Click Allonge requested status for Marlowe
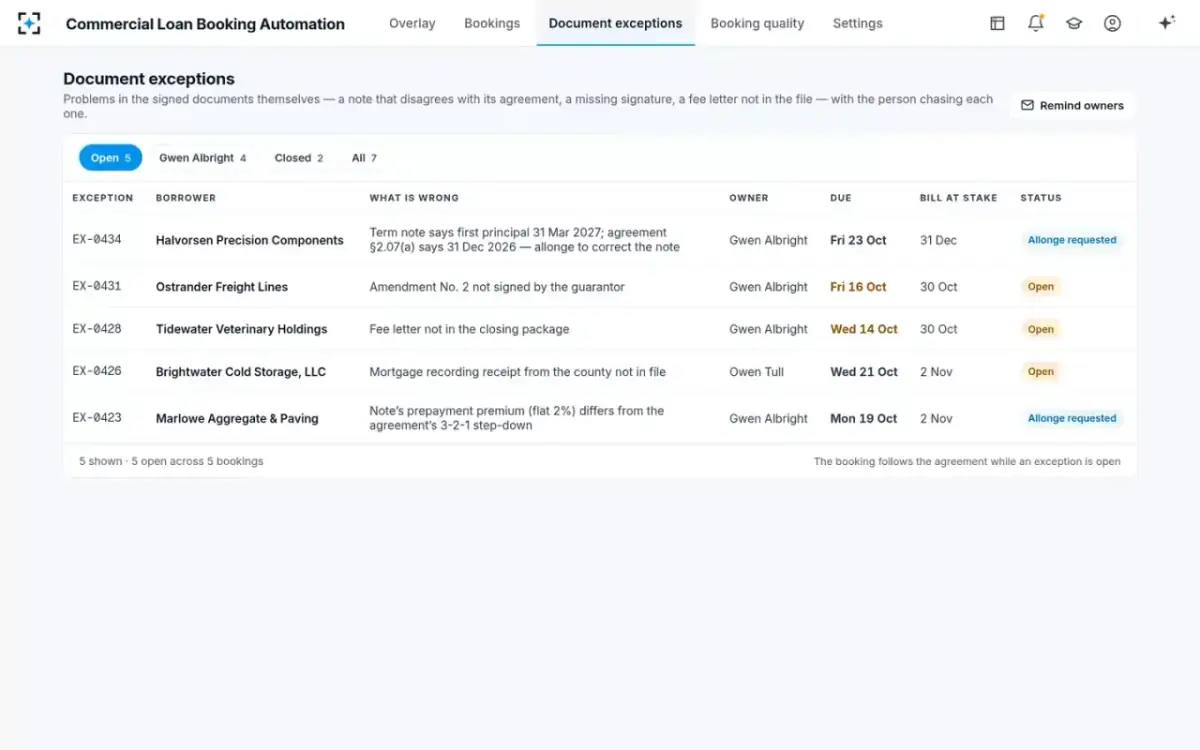Image resolution: width=1200 pixels, height=750 pixels. [1072, 419]
